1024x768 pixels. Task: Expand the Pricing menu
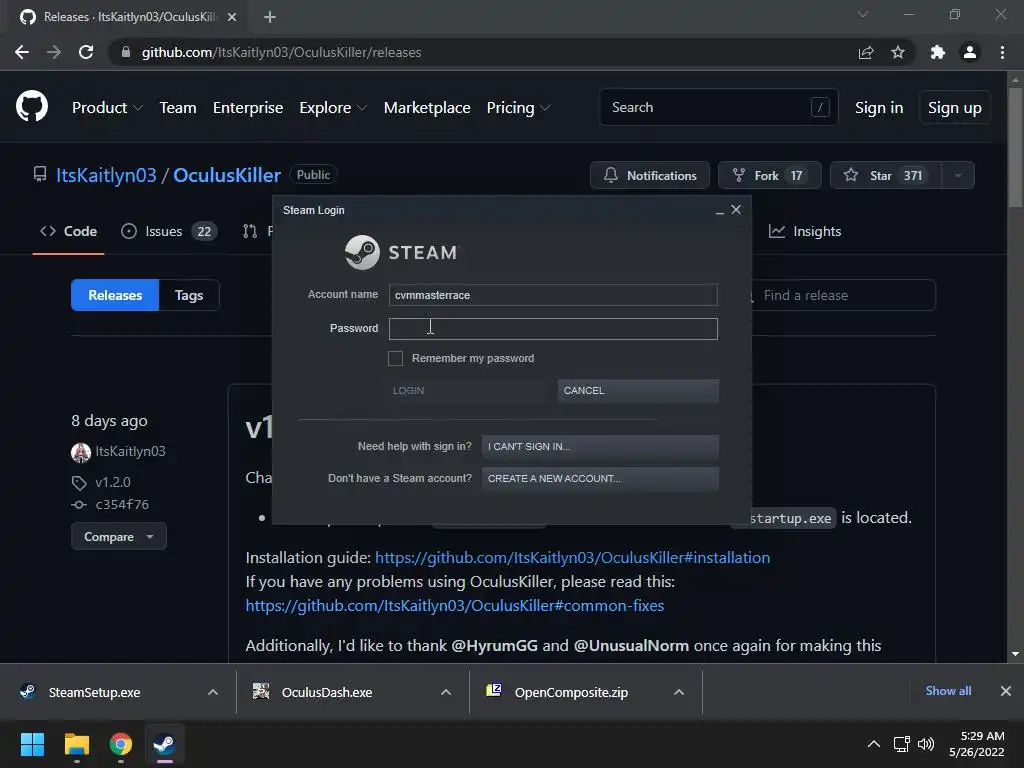point(519,108)
